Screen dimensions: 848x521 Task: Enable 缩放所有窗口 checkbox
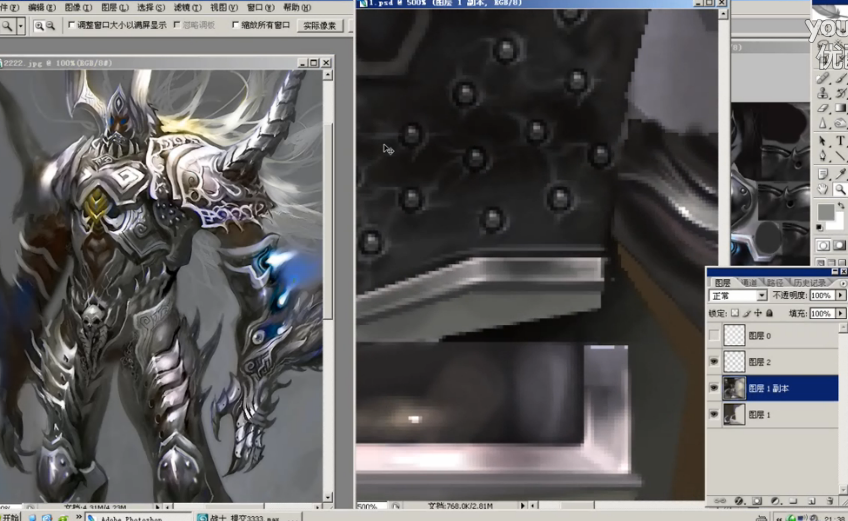pyautogui.click(x=235, y=25)
